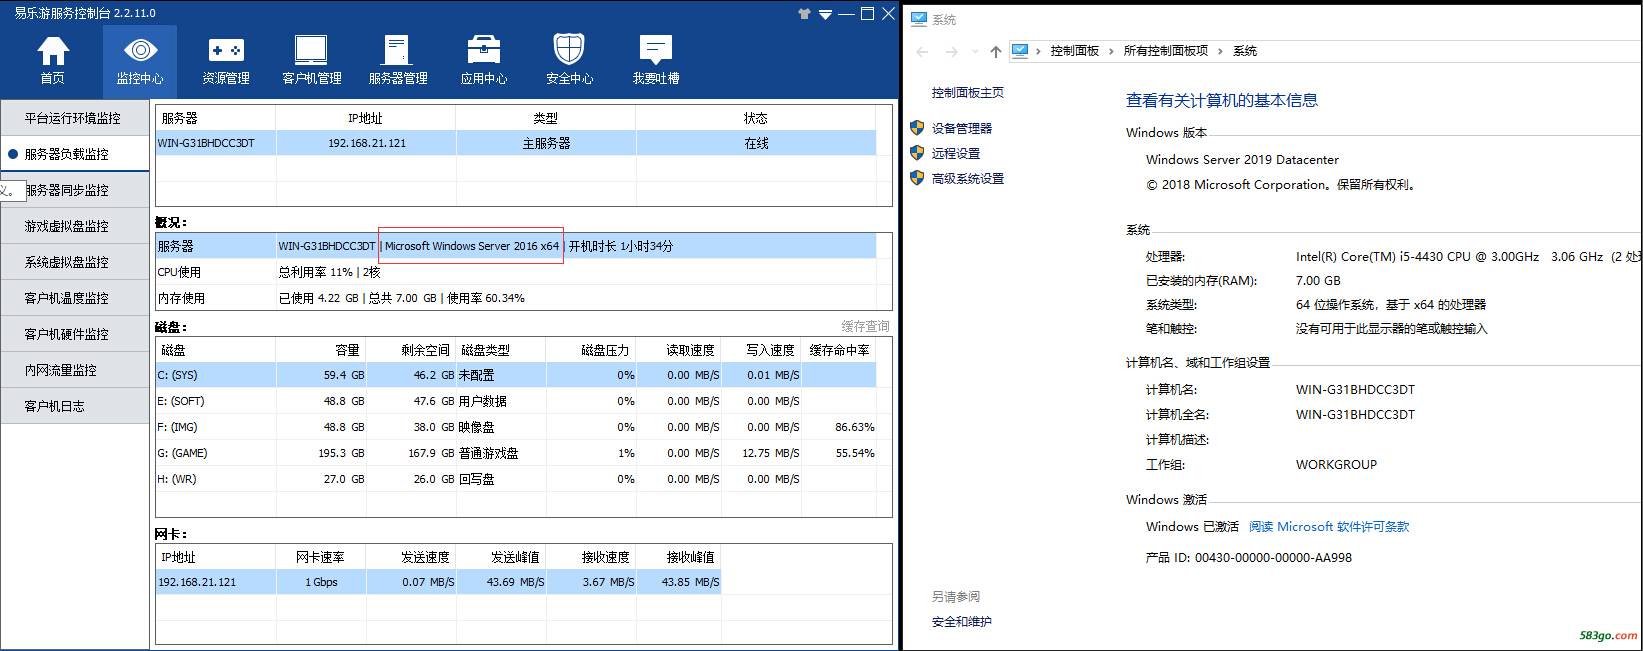Click 类型 column header
1643x651 pixels.
point(546,118)
